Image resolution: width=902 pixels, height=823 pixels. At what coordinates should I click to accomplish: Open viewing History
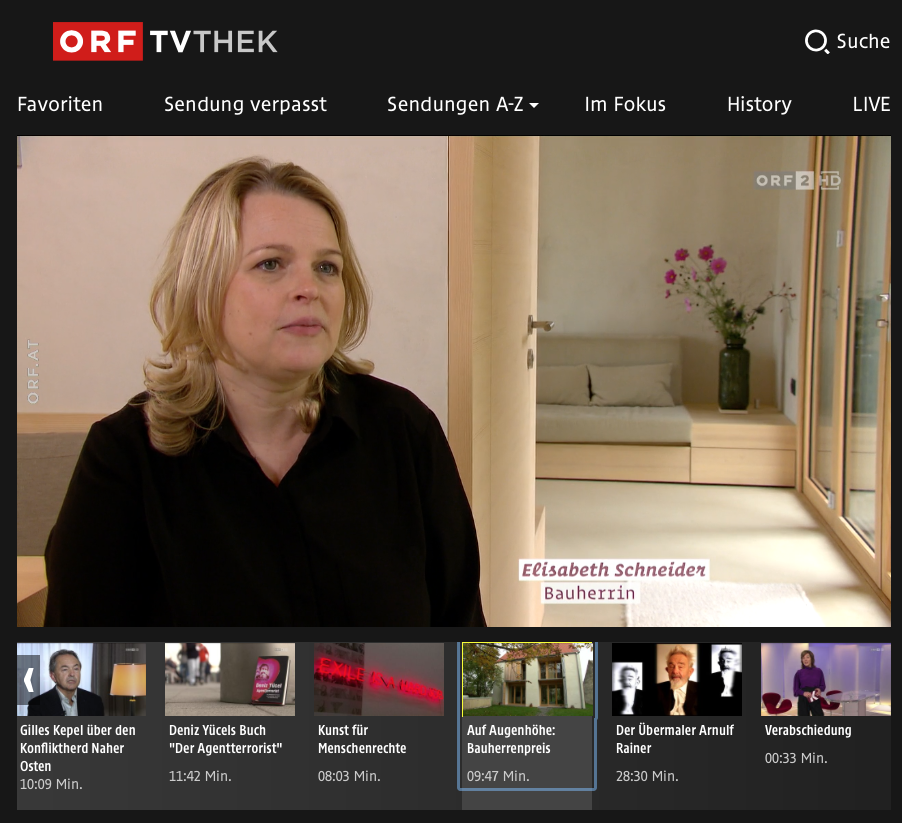pyautogui.click(x=759, y=104)
